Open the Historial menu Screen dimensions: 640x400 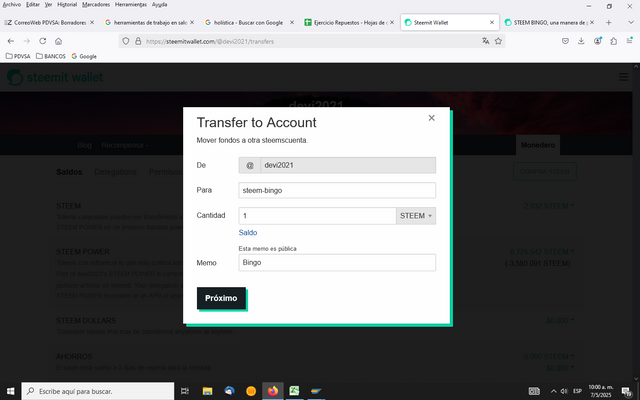tap(67, 4)
